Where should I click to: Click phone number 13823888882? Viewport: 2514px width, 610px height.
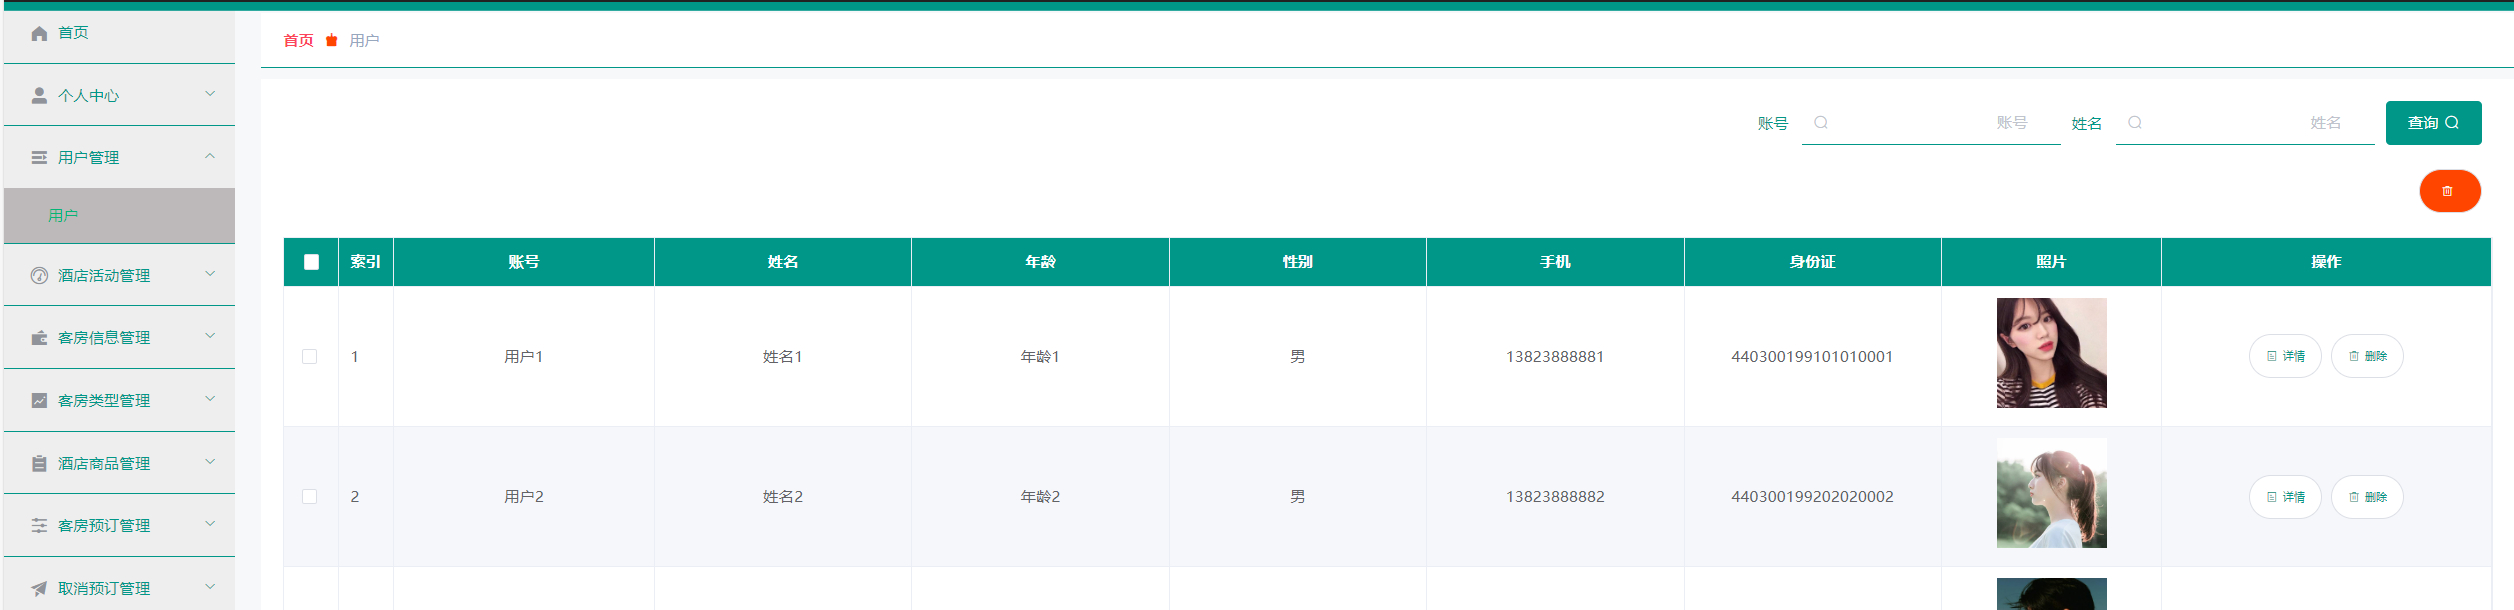pos(1555,497)
